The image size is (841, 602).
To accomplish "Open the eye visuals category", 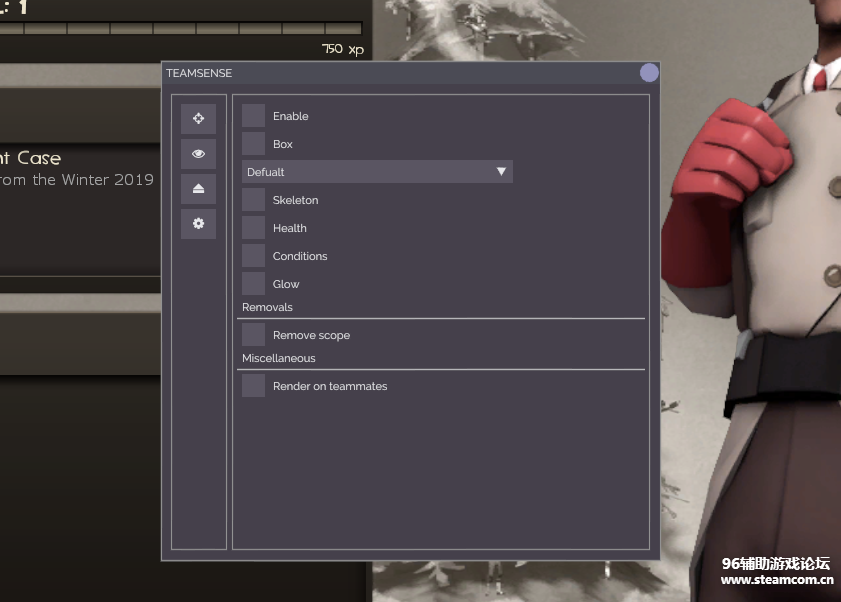I will click(x=198, y=153).
